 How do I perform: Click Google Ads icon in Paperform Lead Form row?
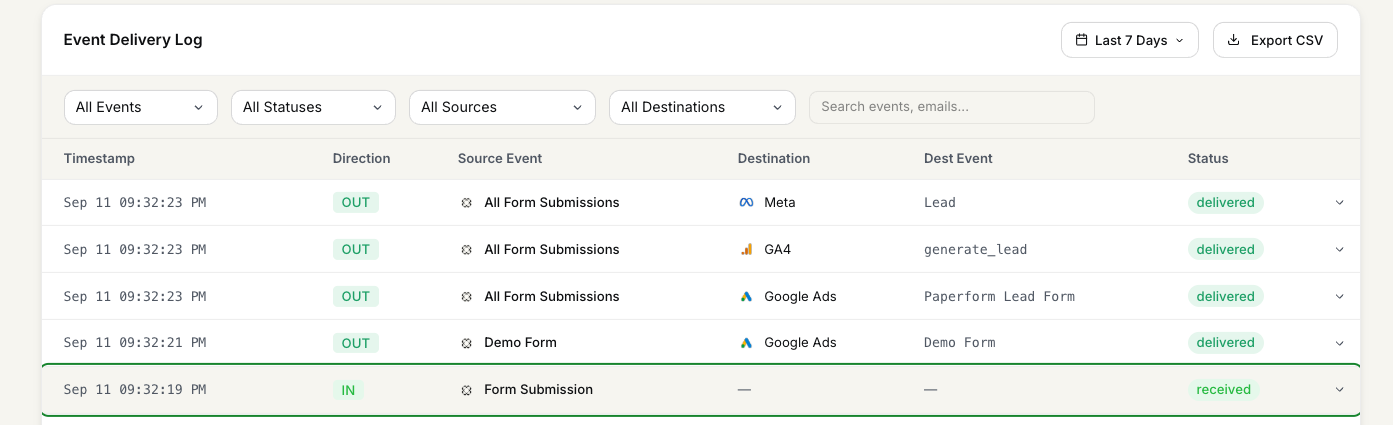(x=746, y=297)
